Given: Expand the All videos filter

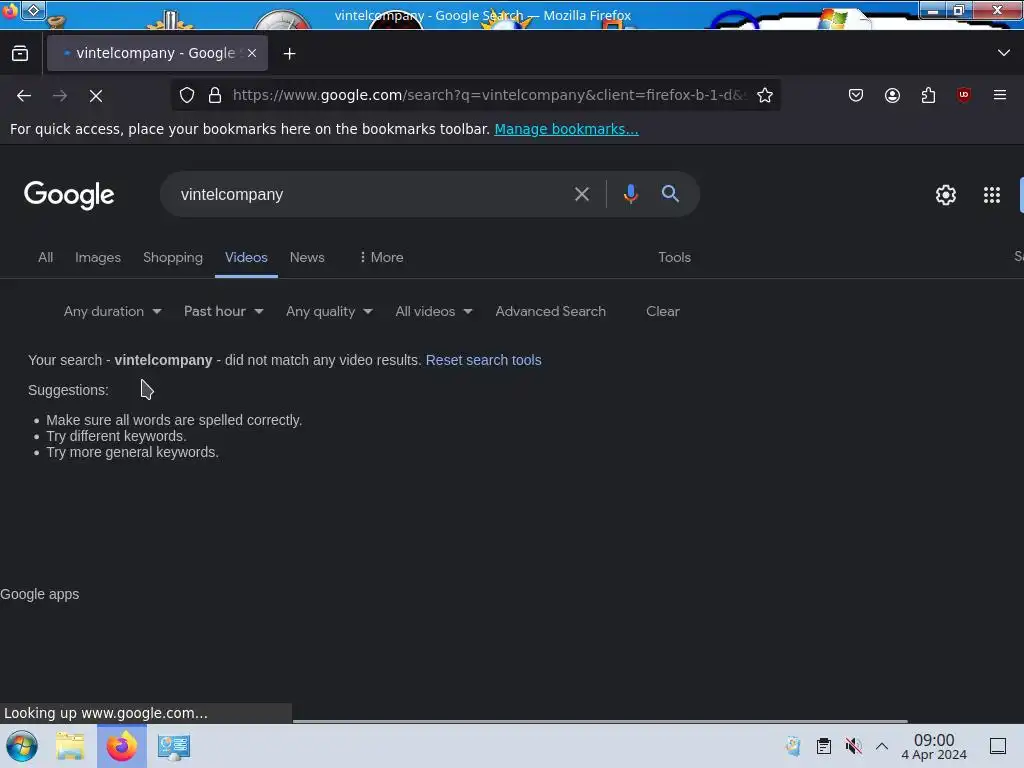Looking at the screenshot, I should coord(434,312).
